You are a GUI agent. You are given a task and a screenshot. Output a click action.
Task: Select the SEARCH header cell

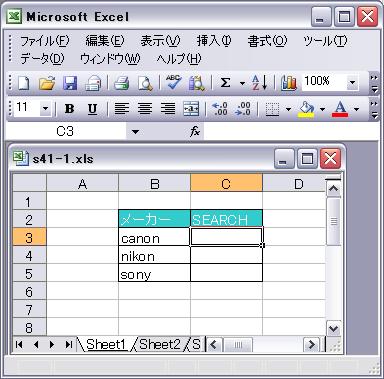click(x=226, y=219)
